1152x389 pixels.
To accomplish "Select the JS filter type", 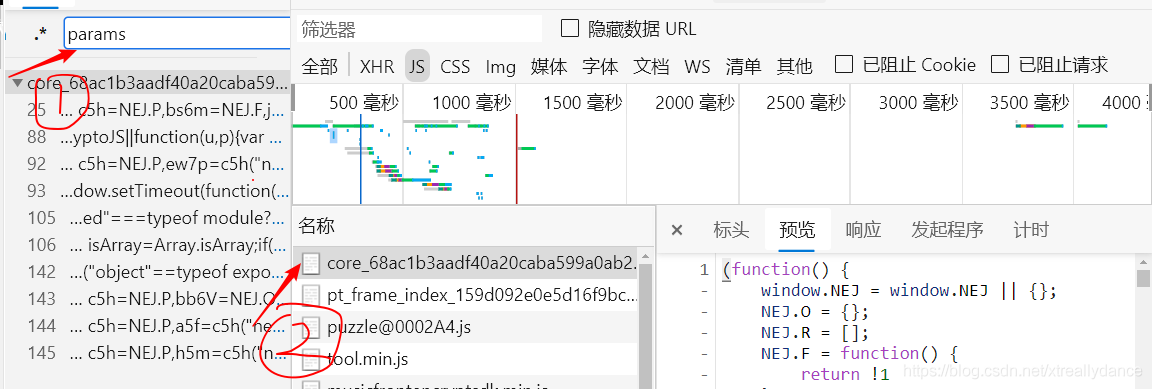I will coord(417,66).
